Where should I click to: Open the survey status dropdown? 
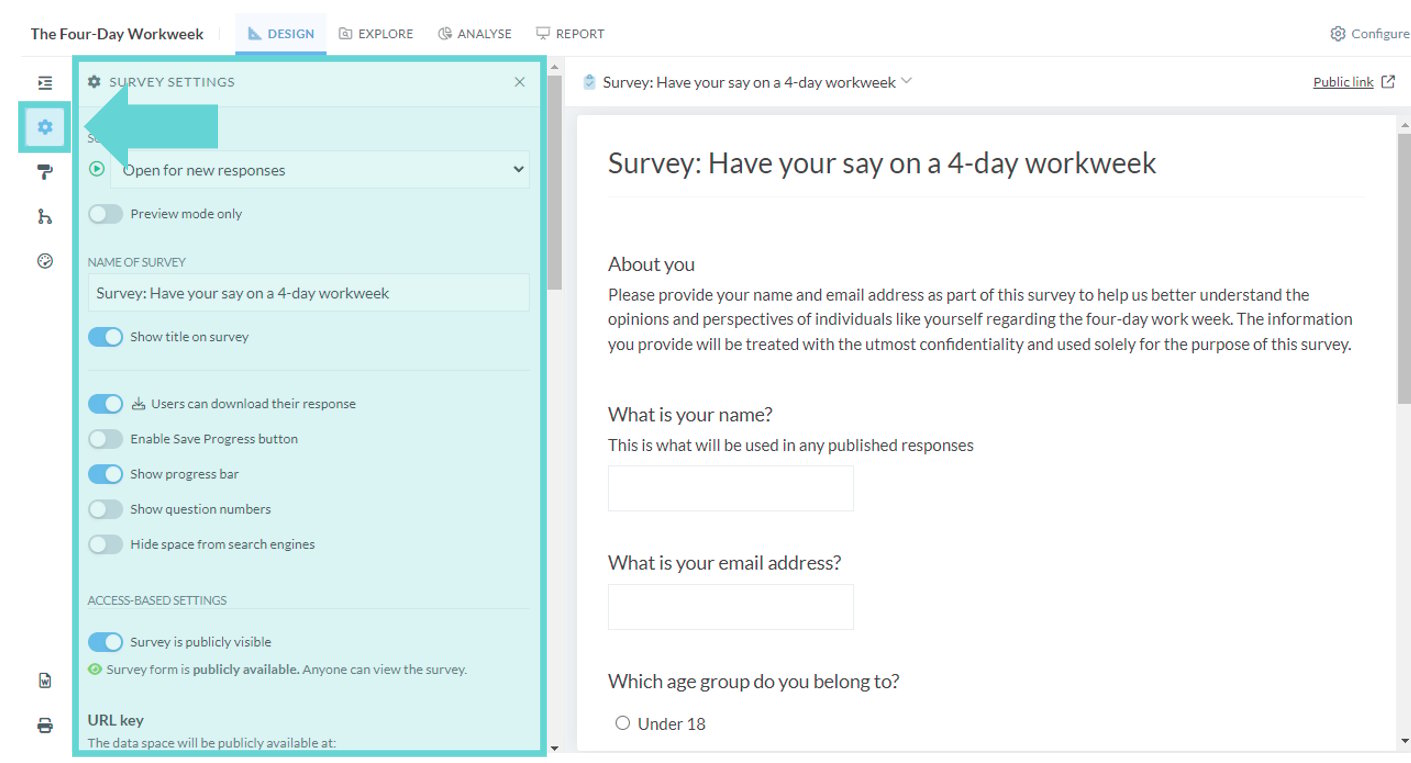point(320,170)
